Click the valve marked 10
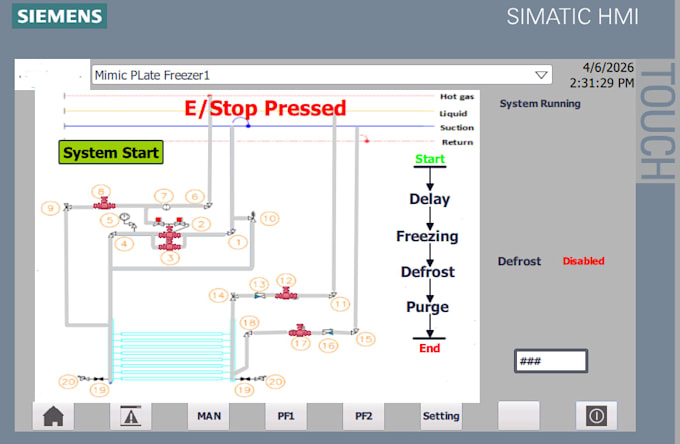The height and width of the screenshot is (444, 680). click(x=252, y=217)
